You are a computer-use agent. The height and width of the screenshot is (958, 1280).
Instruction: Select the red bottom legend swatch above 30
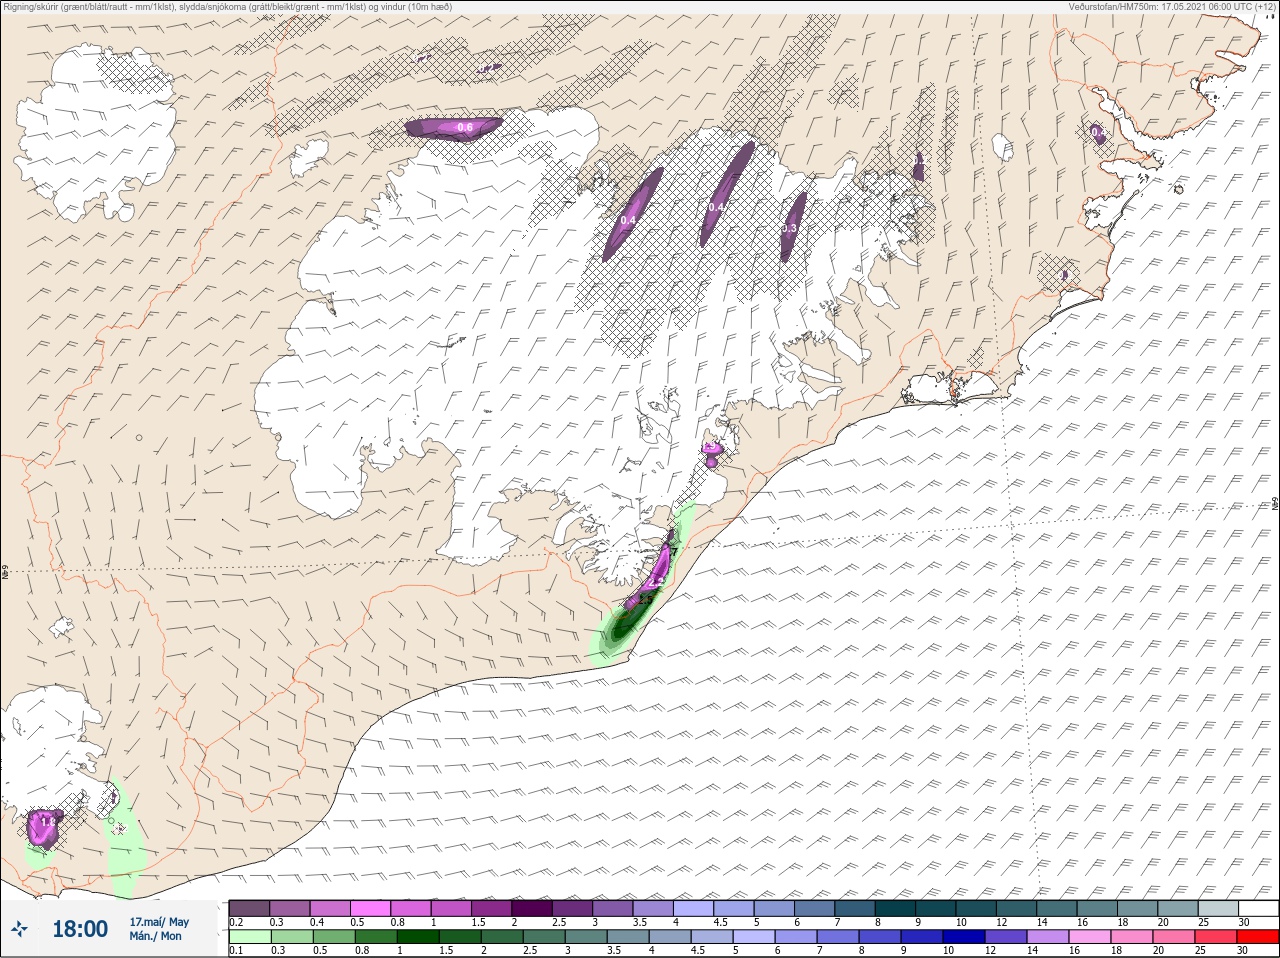pyautogui.click(x=1257, y=937)
